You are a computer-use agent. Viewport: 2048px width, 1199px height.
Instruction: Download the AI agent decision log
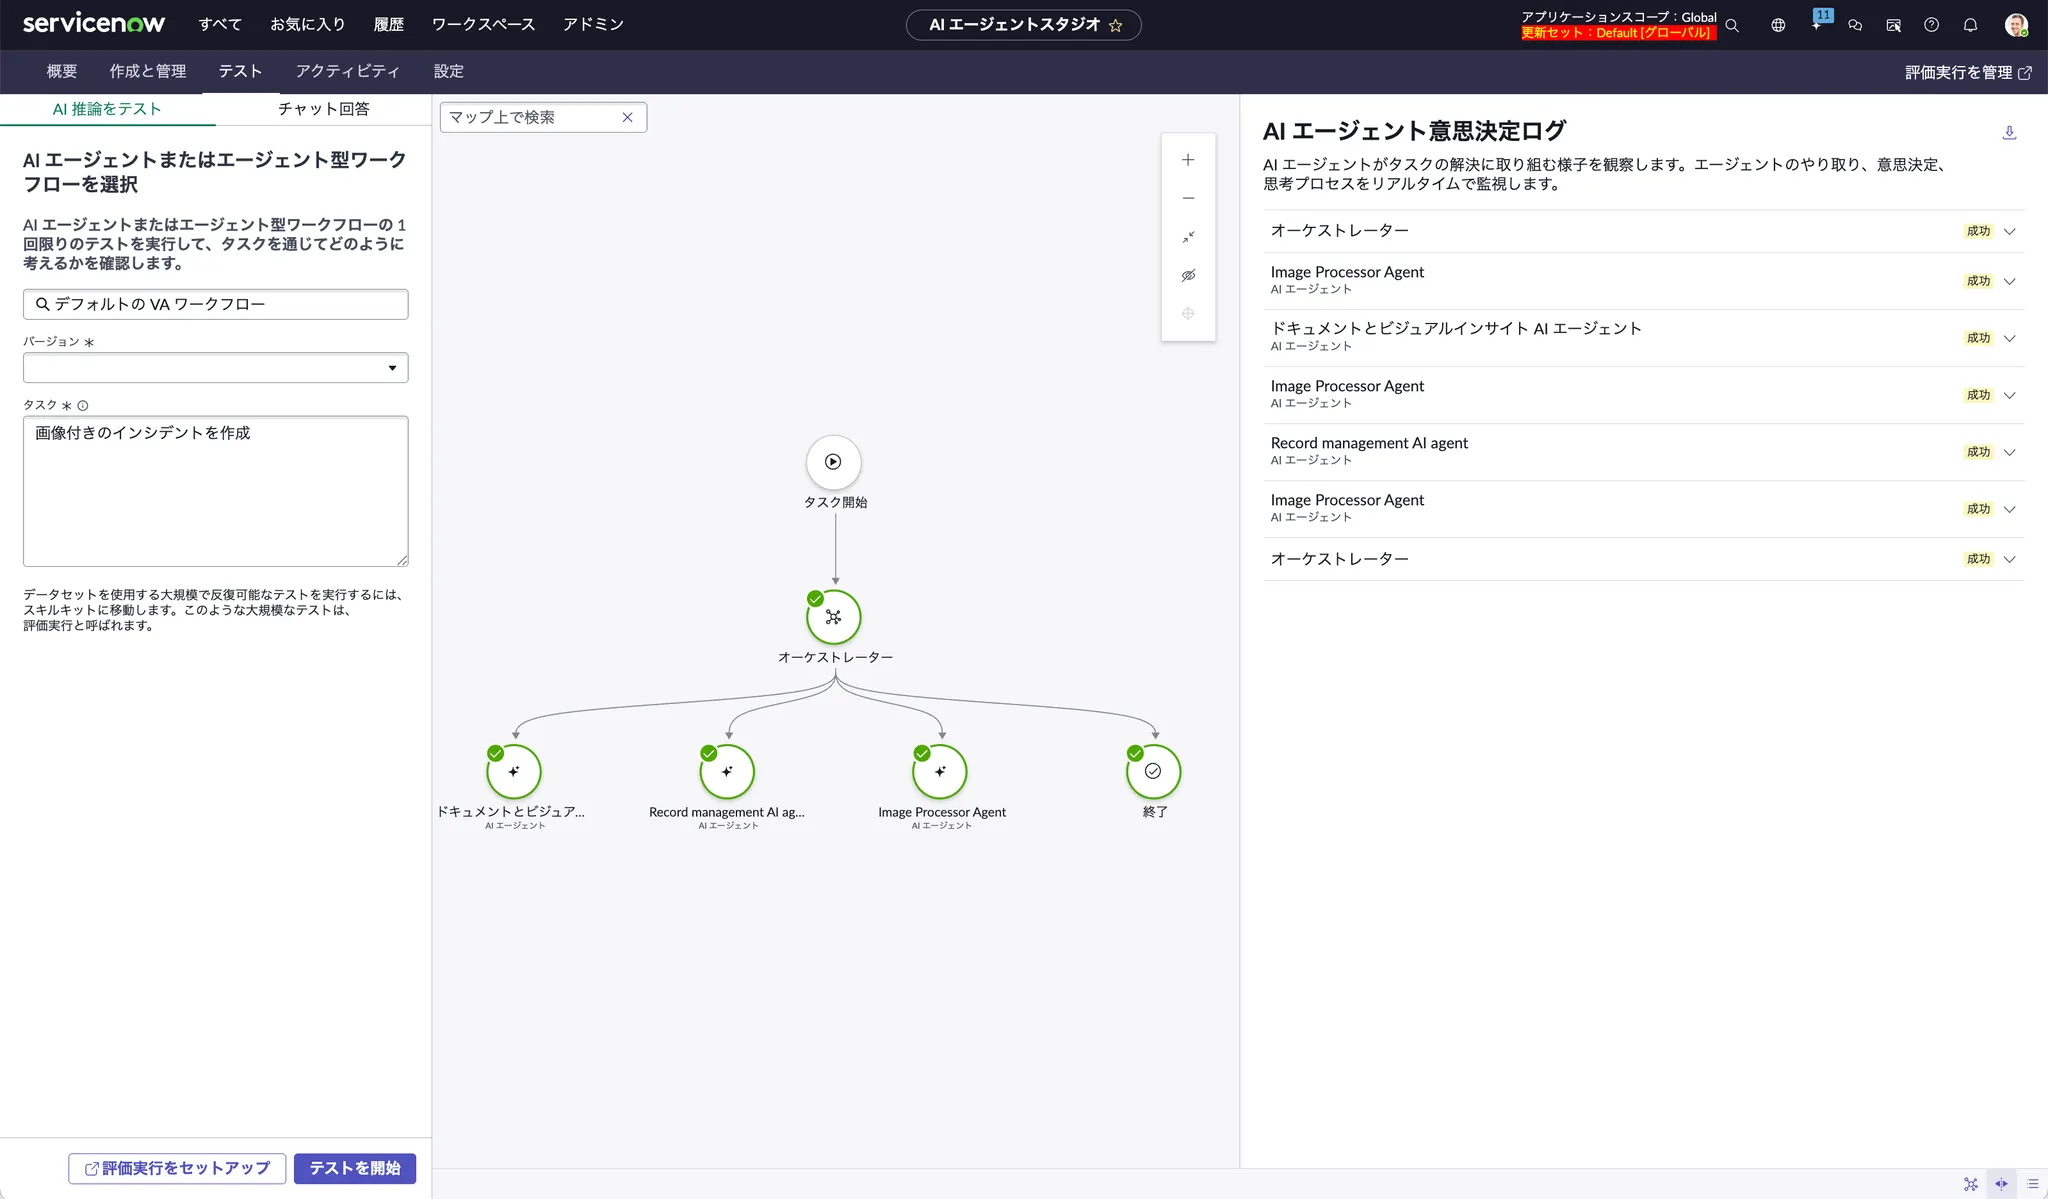[2009, 132]
